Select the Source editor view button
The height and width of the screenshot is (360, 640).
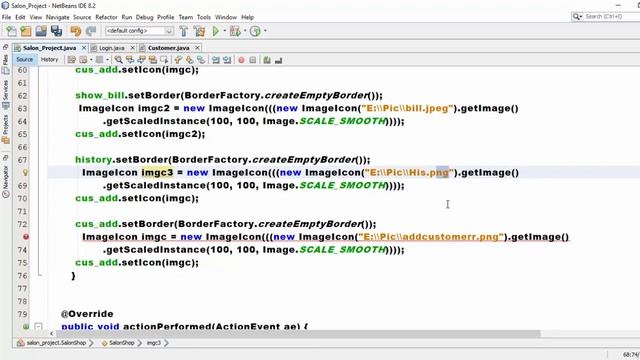point(24,60)
